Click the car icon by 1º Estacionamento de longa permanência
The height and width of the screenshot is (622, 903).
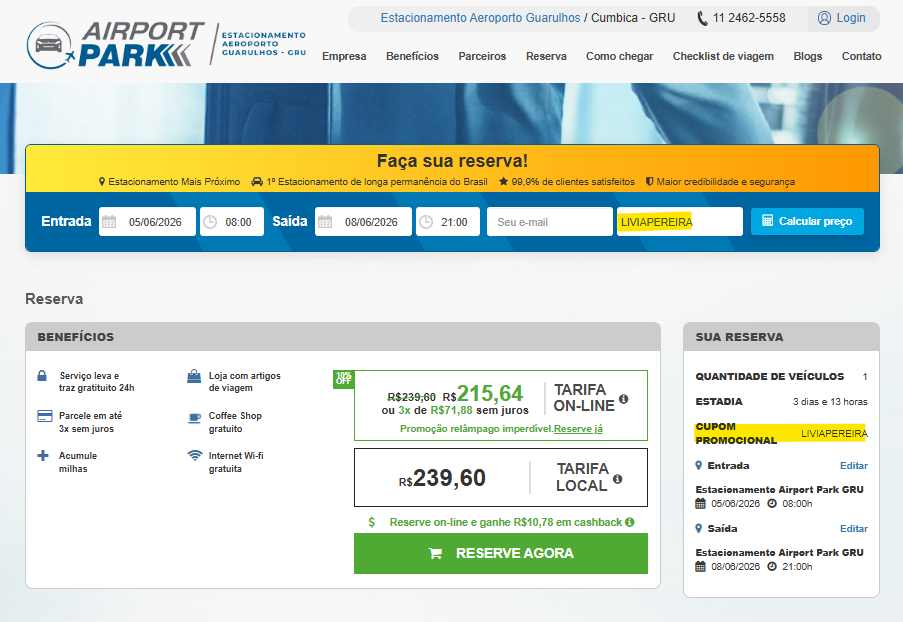tap(257, 181)
